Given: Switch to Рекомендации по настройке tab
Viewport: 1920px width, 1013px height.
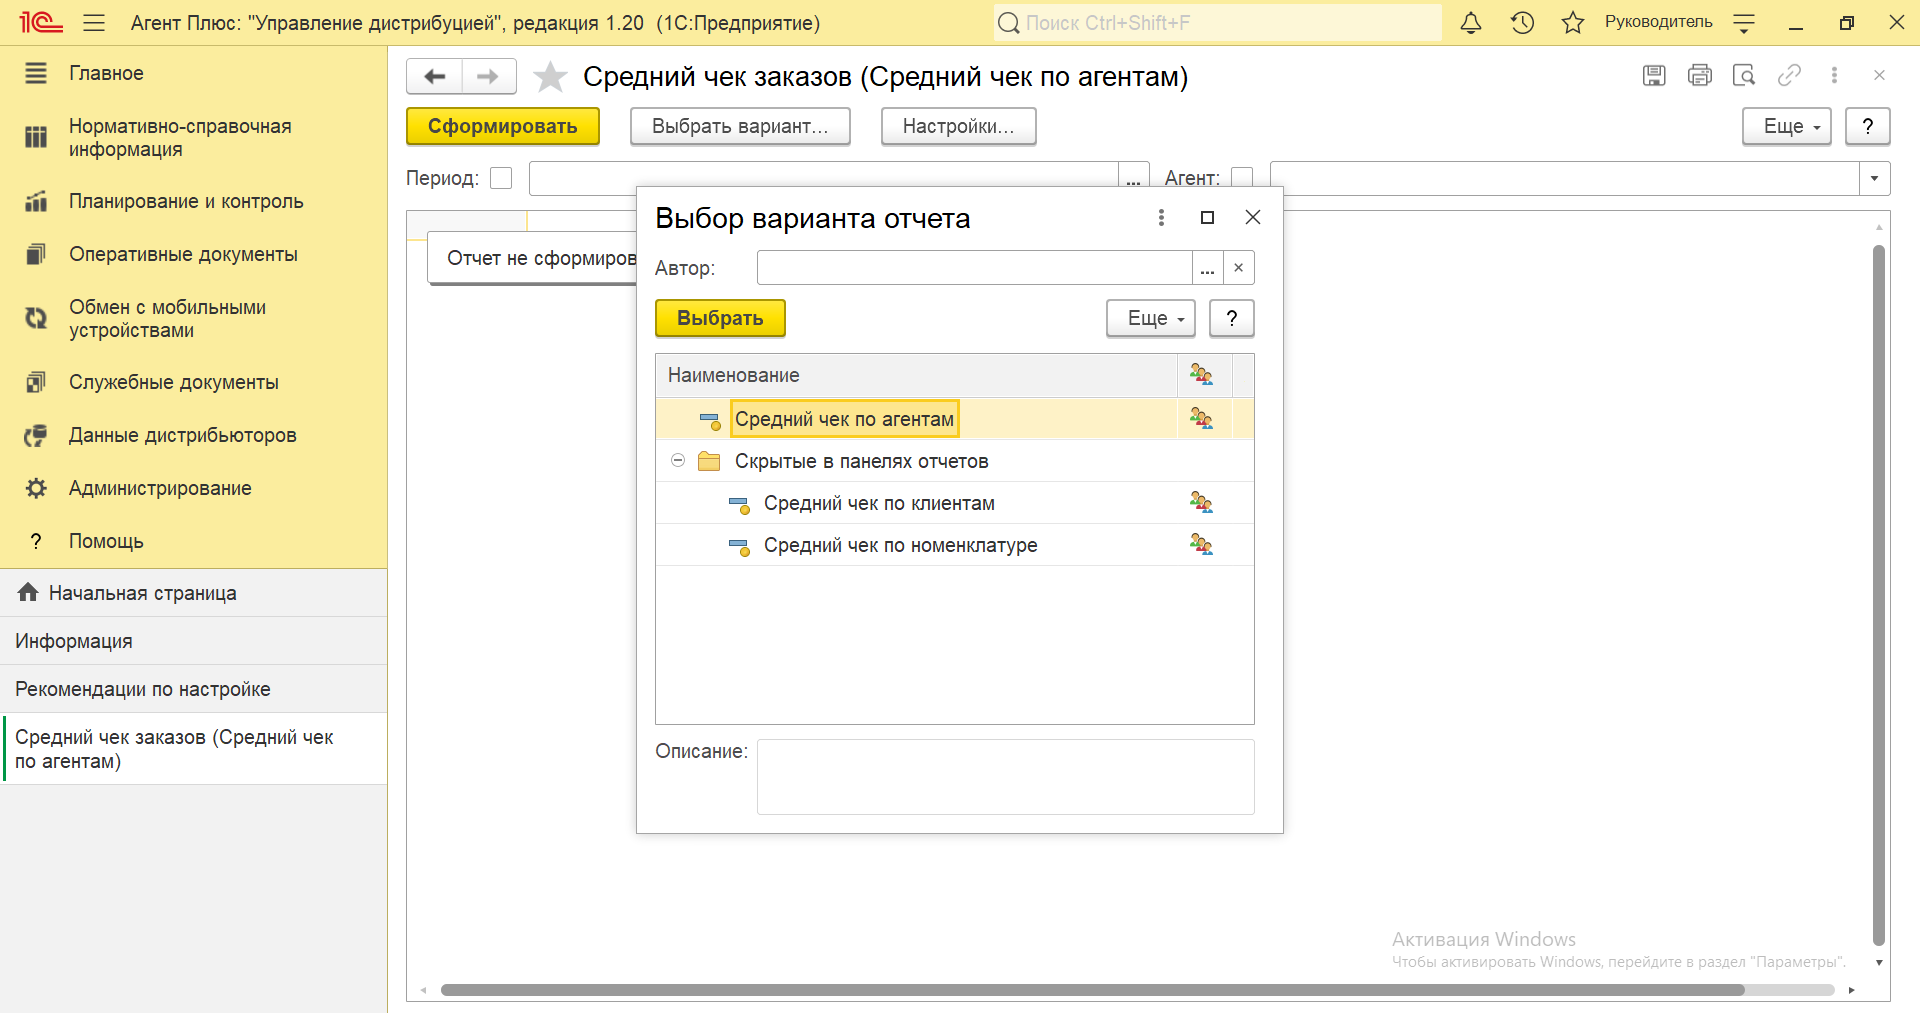Looking at the screenshot, I should click(x=193, y=689).
